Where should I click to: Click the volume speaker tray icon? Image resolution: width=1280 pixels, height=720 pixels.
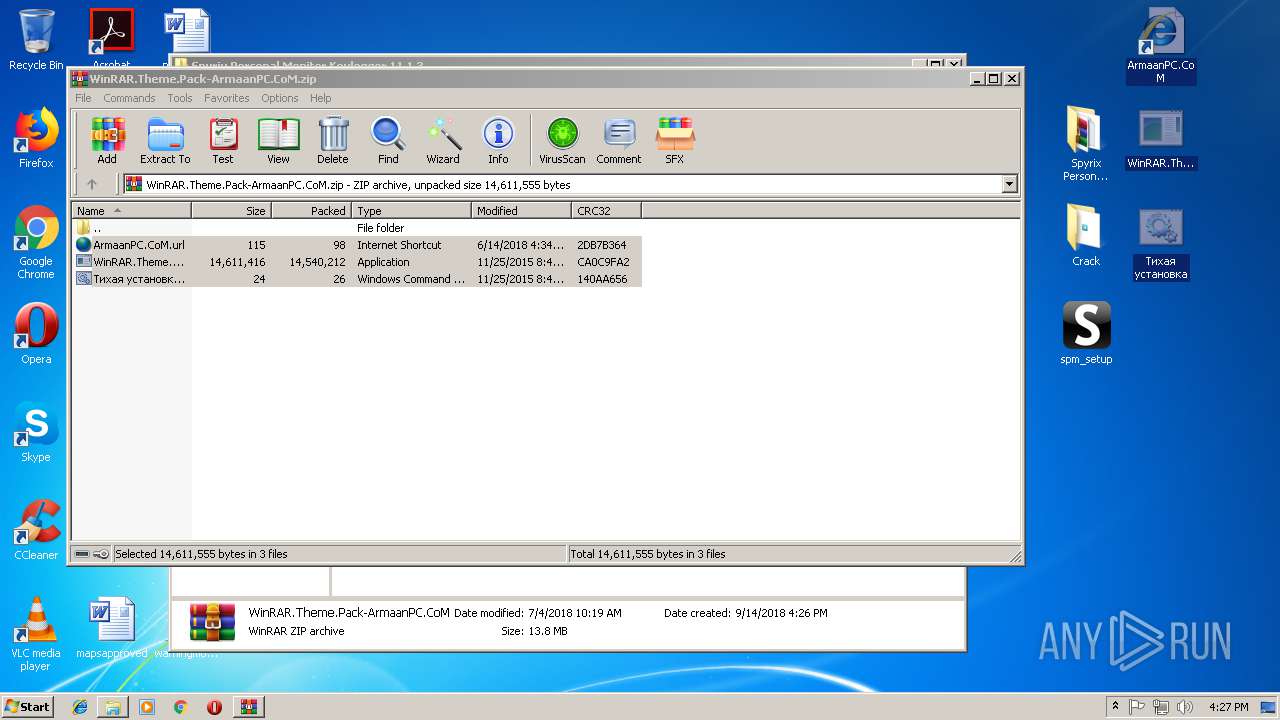[1185, 707]
